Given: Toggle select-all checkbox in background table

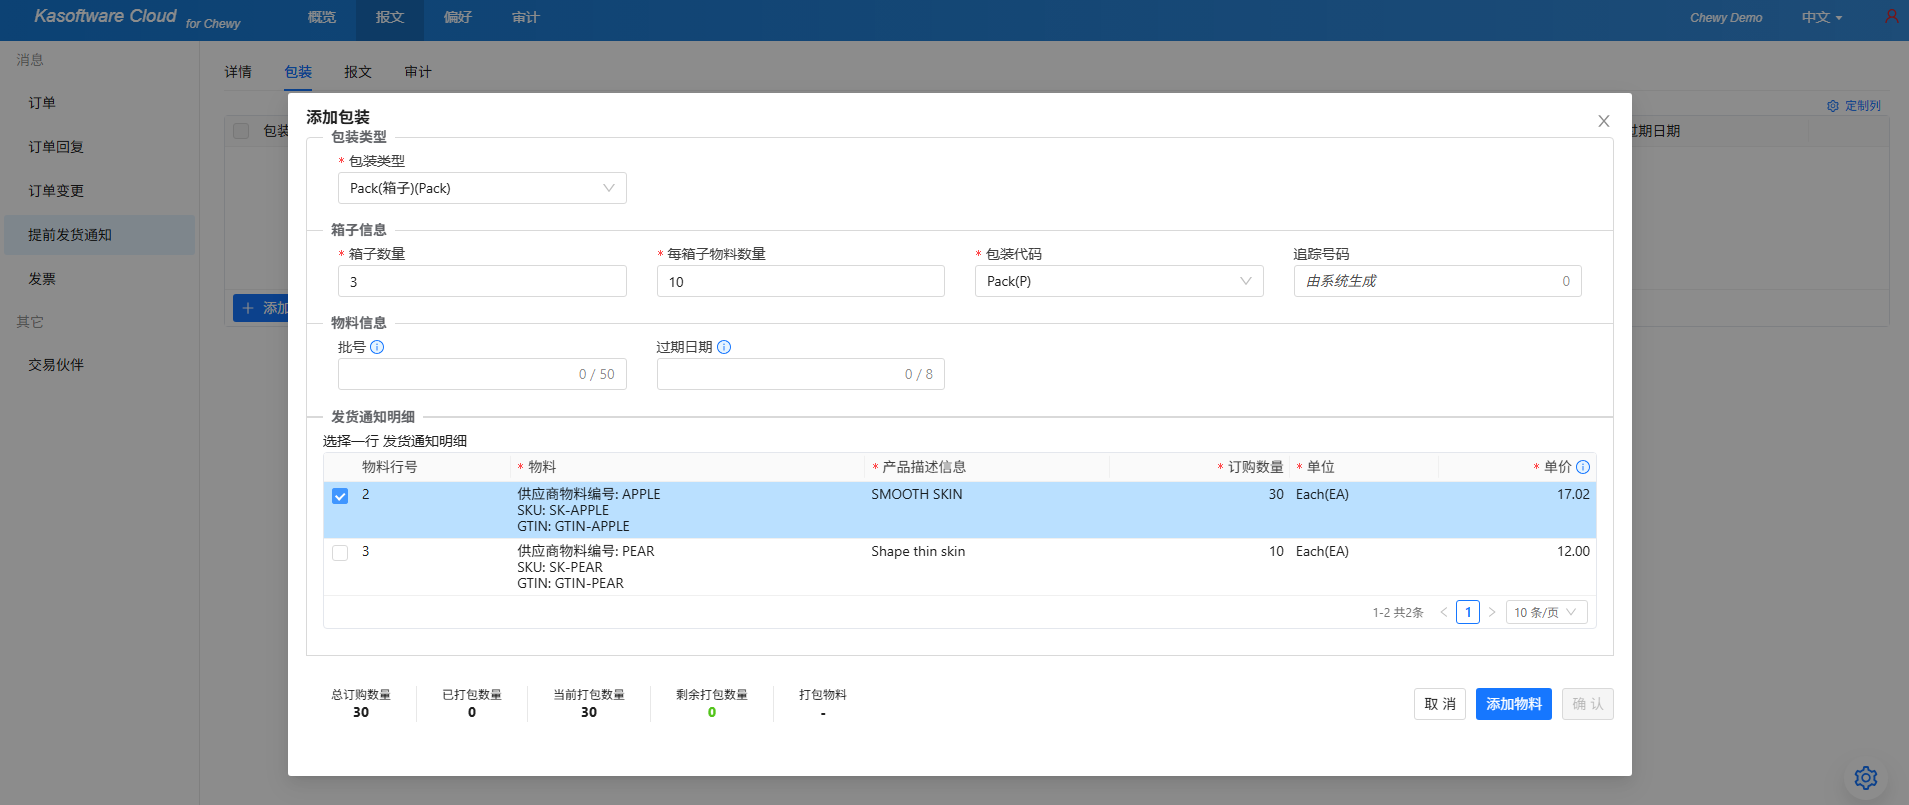Looking at the screenshot, I should point(241,131).
